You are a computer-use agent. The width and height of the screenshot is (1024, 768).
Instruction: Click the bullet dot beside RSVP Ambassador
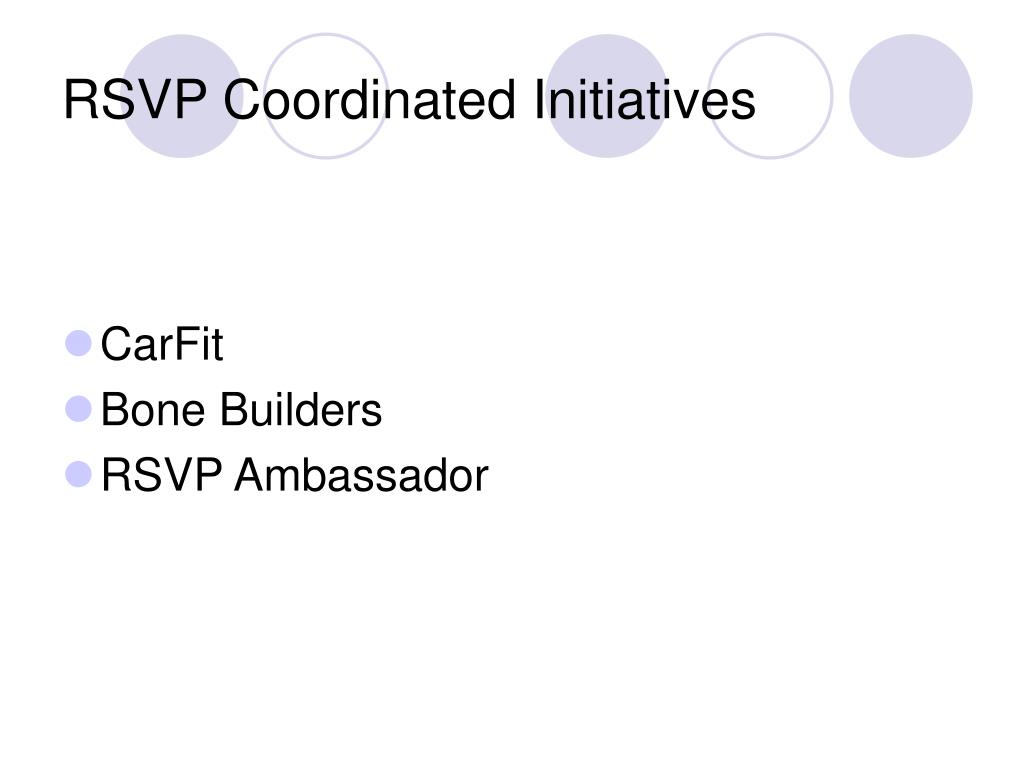click(78, 475)
